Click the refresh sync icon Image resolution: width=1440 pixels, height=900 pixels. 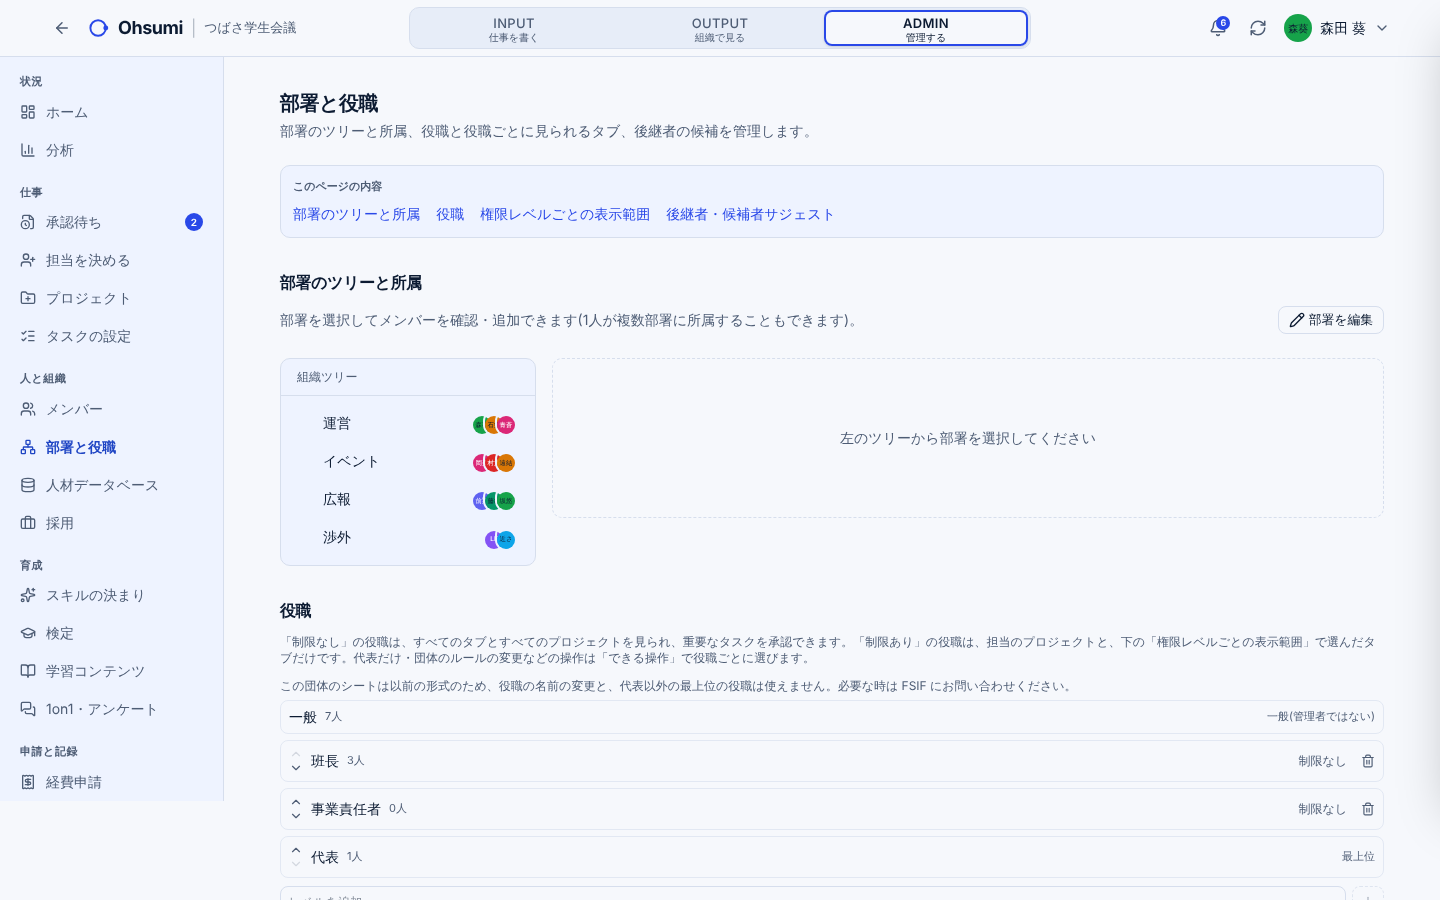(x=1258, y=28)
